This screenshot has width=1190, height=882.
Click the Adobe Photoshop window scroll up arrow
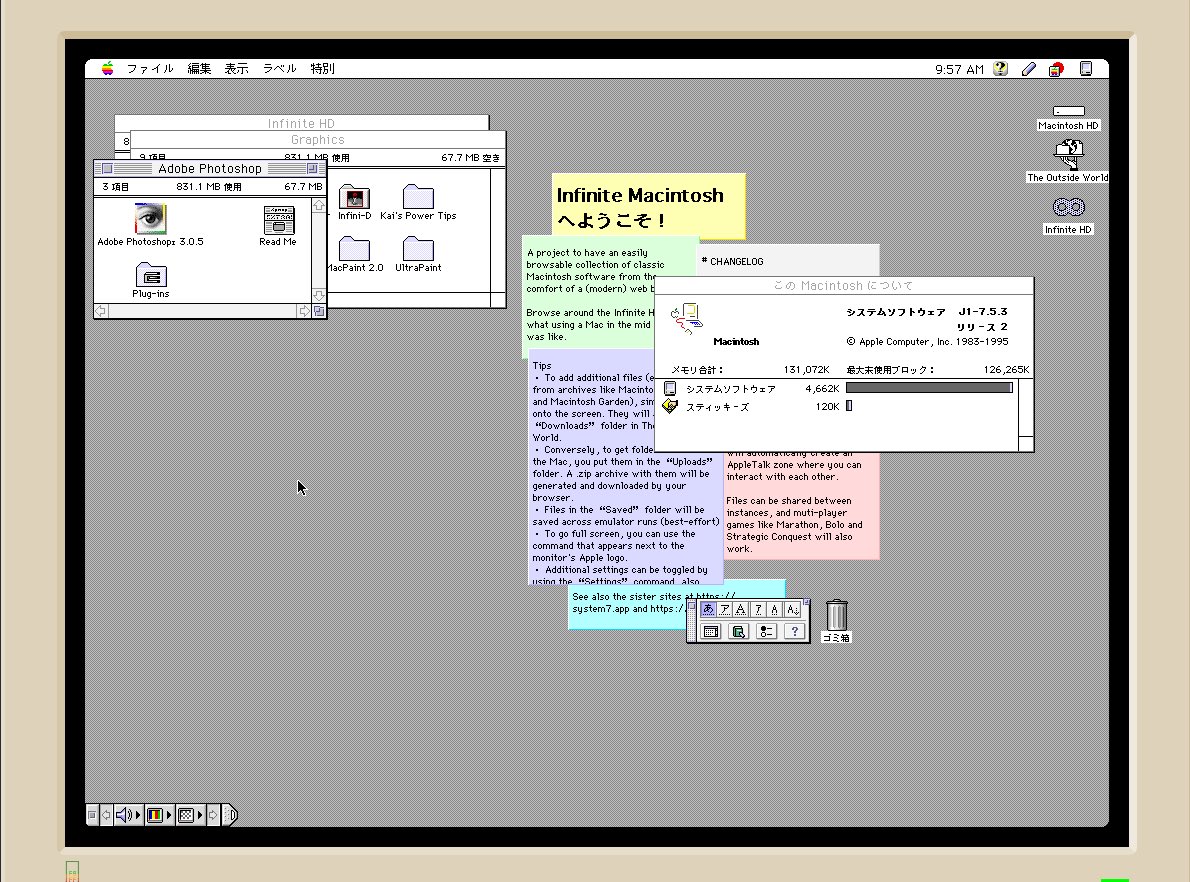coord(319,206)
